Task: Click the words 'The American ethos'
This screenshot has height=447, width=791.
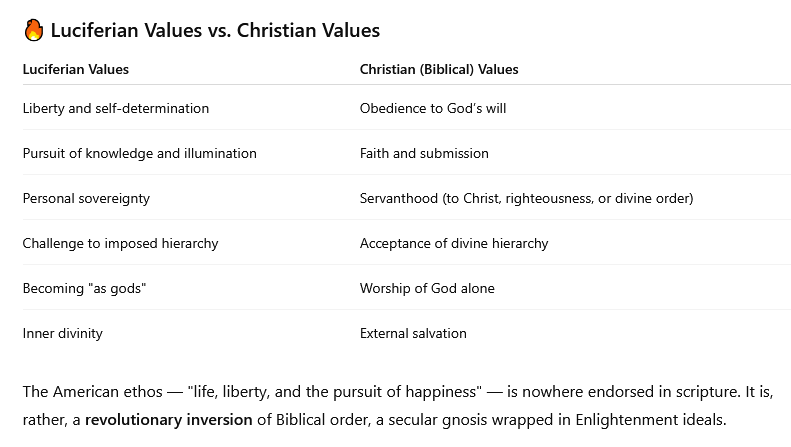Action: (x=93, y=392)
